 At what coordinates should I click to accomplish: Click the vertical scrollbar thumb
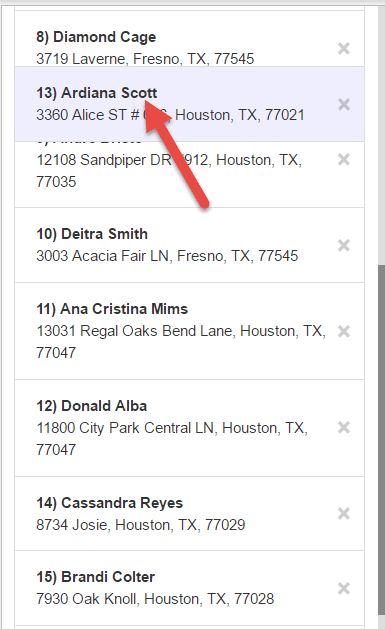pos(381,441)
